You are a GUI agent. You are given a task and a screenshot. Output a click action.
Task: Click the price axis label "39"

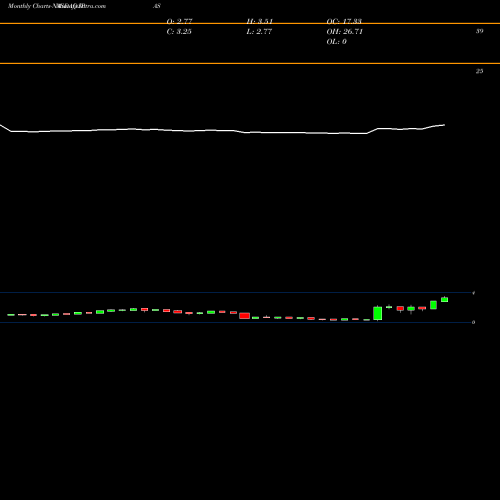[x=479, y=31]
